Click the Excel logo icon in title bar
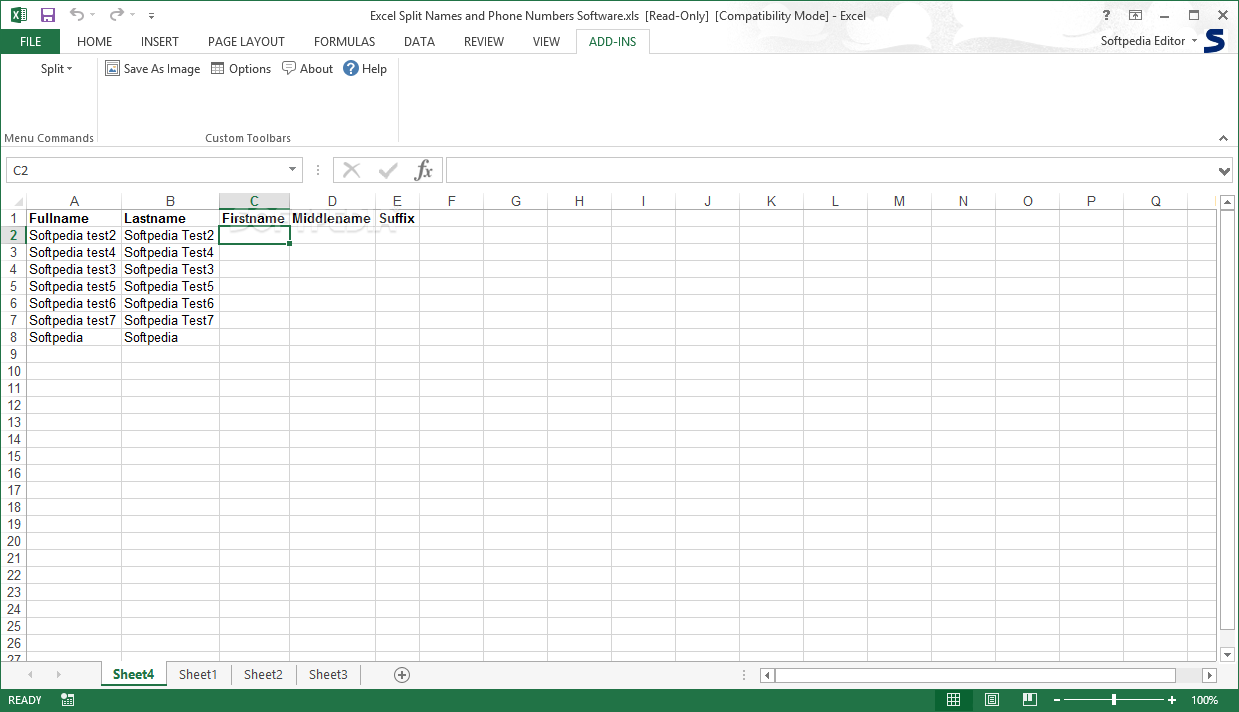The height and width of the screenshot is (712, 1239). pos(19,15)
